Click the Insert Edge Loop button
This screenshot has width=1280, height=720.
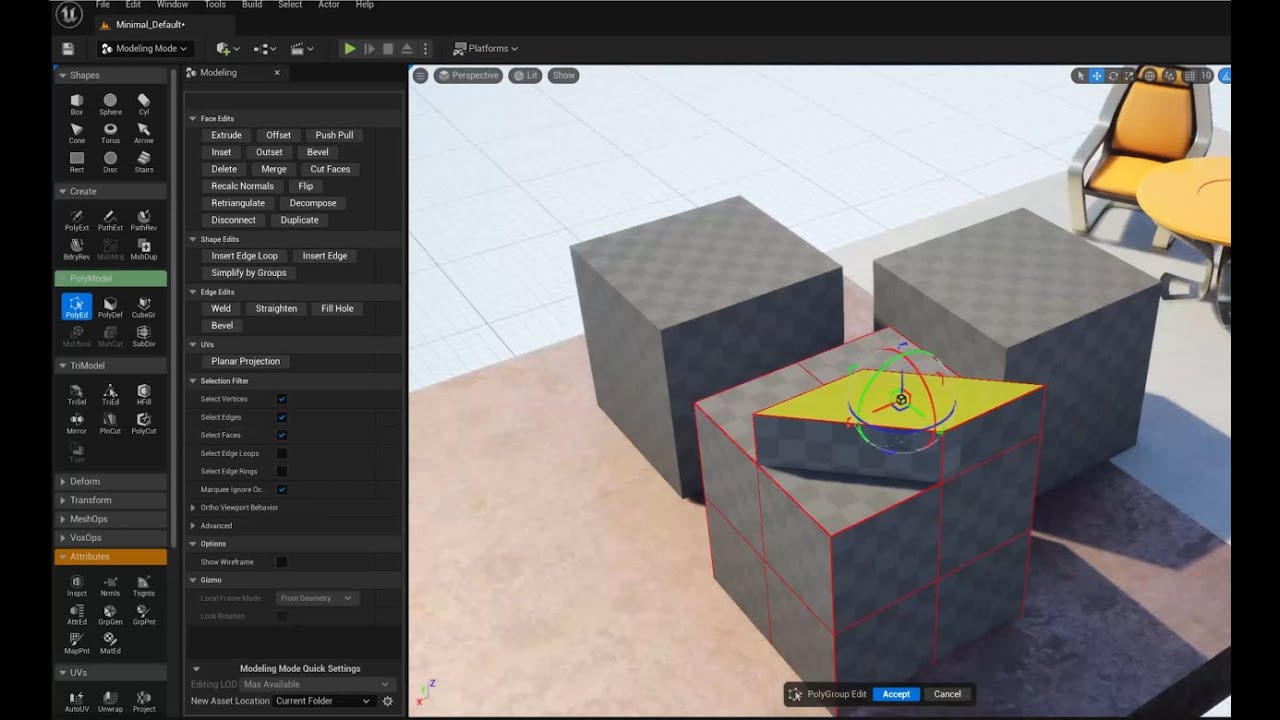pos(244,256)
